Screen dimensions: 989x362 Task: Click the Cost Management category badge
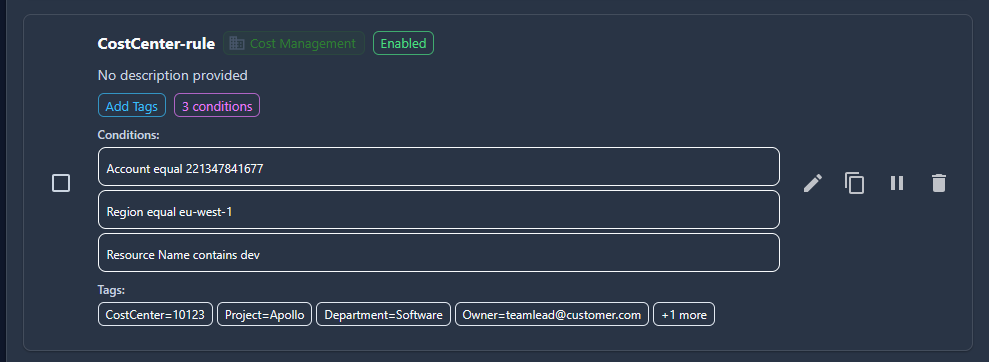coord(294,44)
